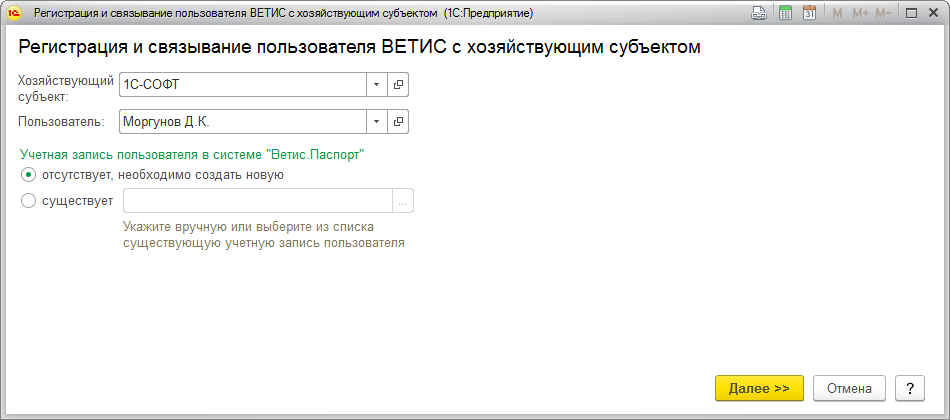Click the 'Хозяйствующий субъект:' label

pos(66,87)
